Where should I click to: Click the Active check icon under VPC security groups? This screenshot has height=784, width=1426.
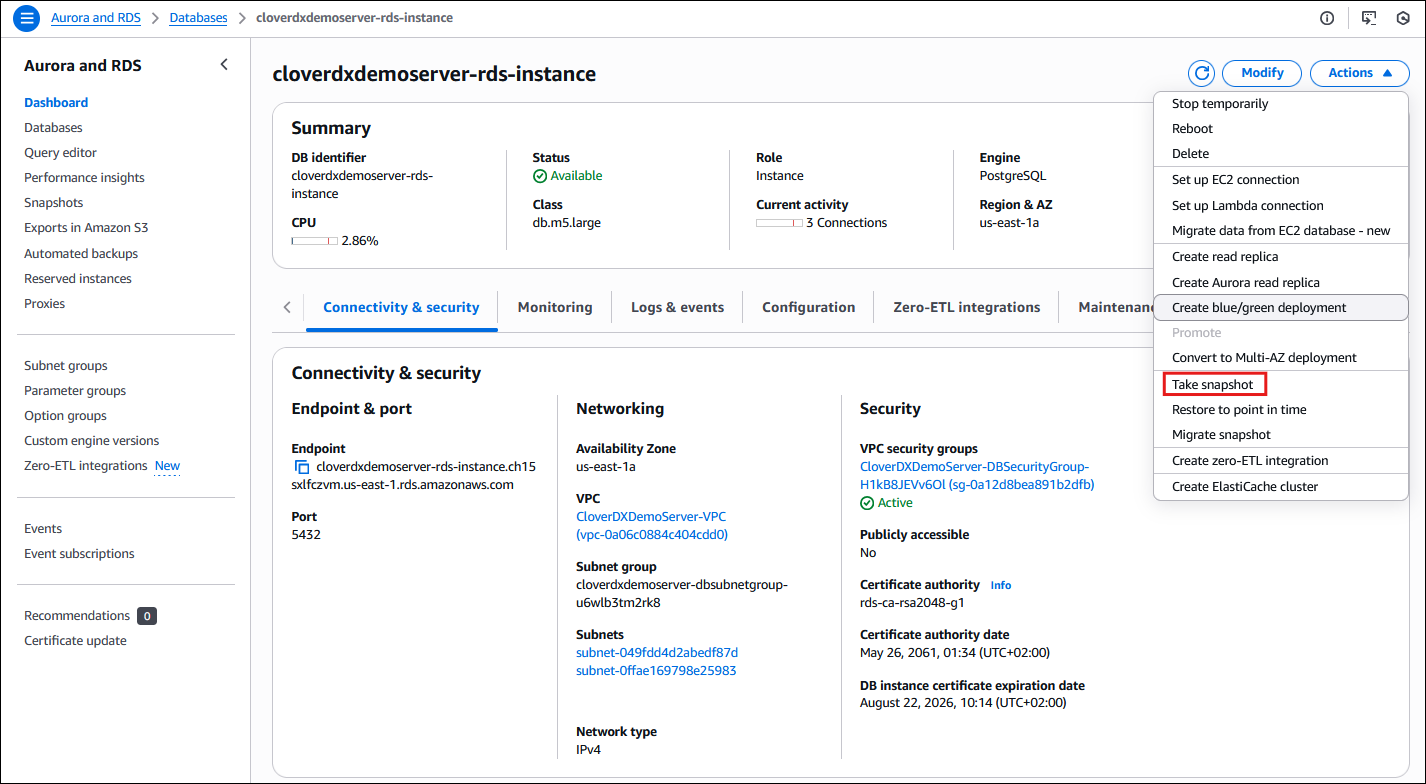[865, 502]
